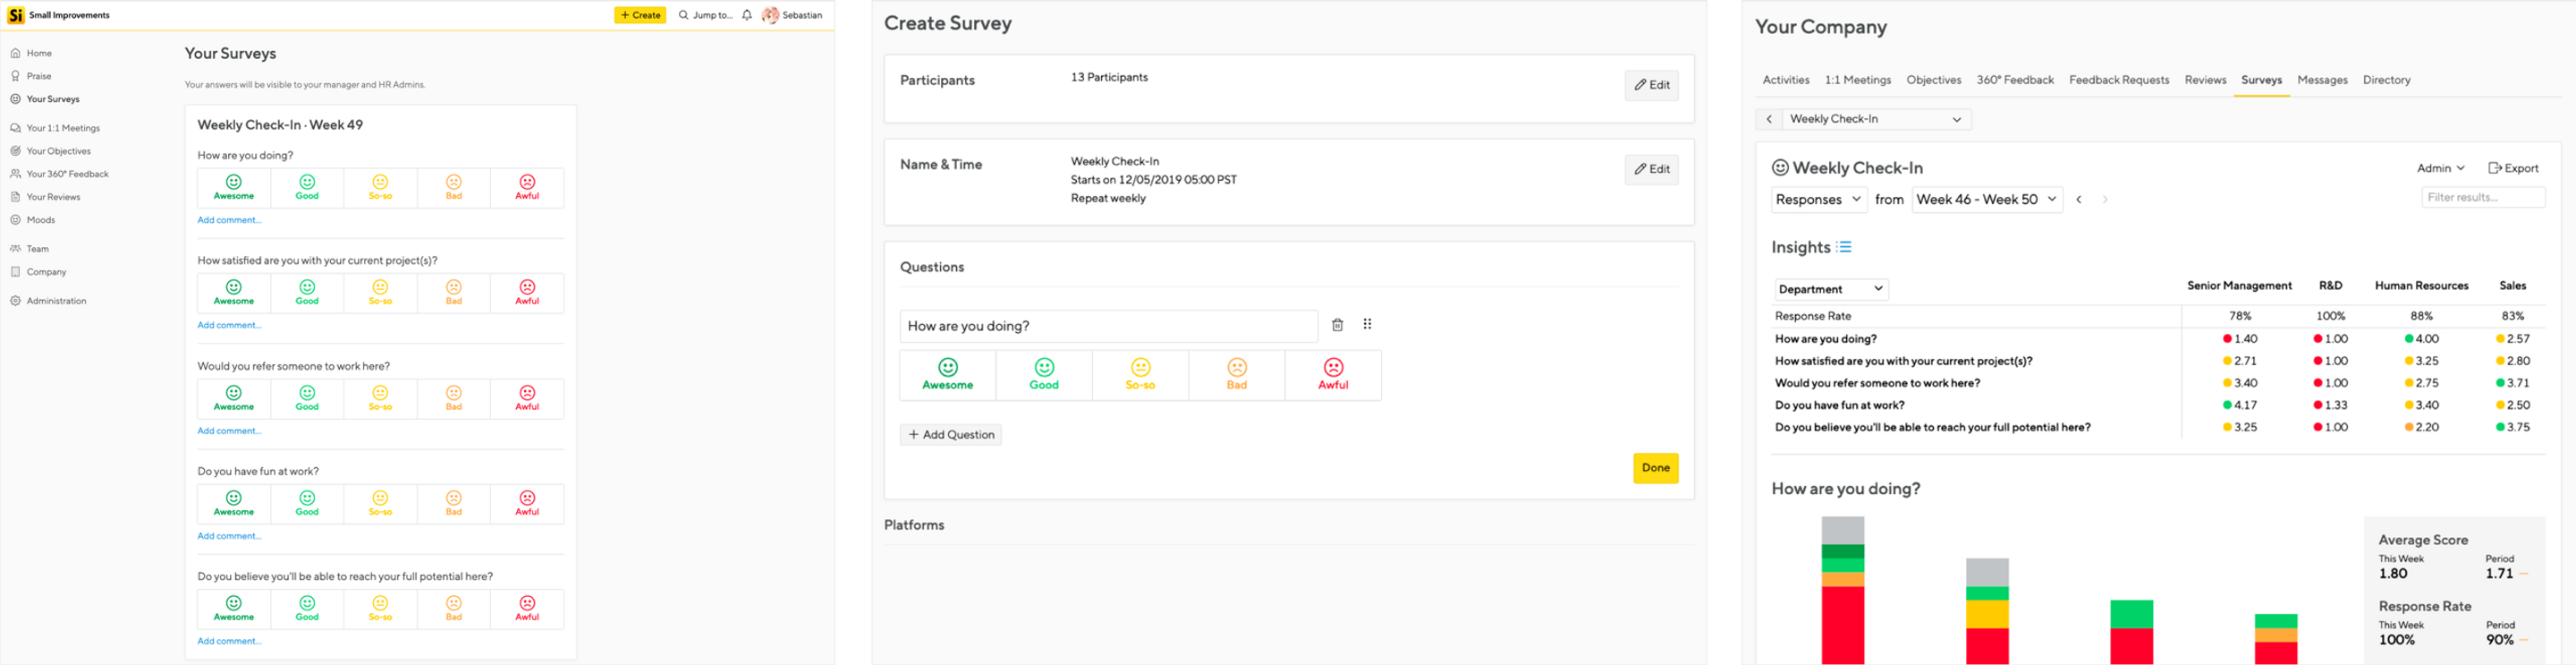2576x665 pixels.
Task: Open Jump to search
Action: click(705, 15)
